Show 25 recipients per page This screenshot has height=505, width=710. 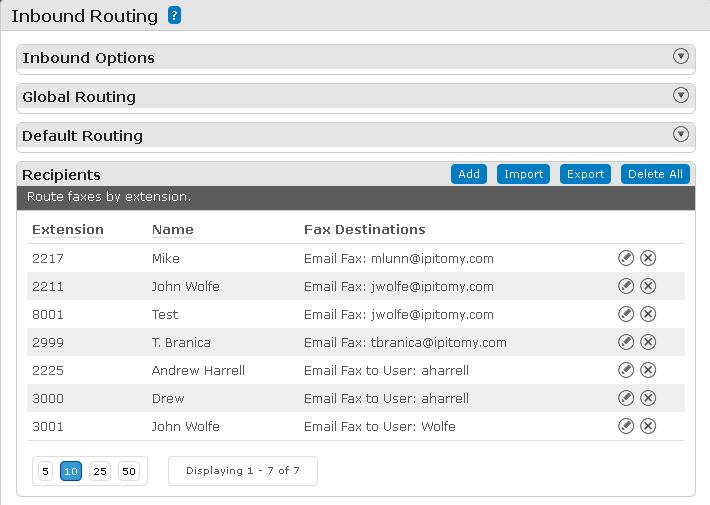tap(100, 471)
